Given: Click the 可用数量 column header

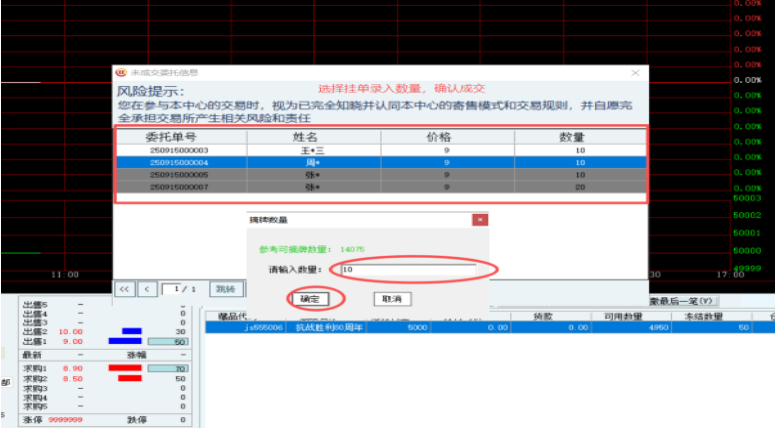Looking at the screenshot, I should (623, 317).
